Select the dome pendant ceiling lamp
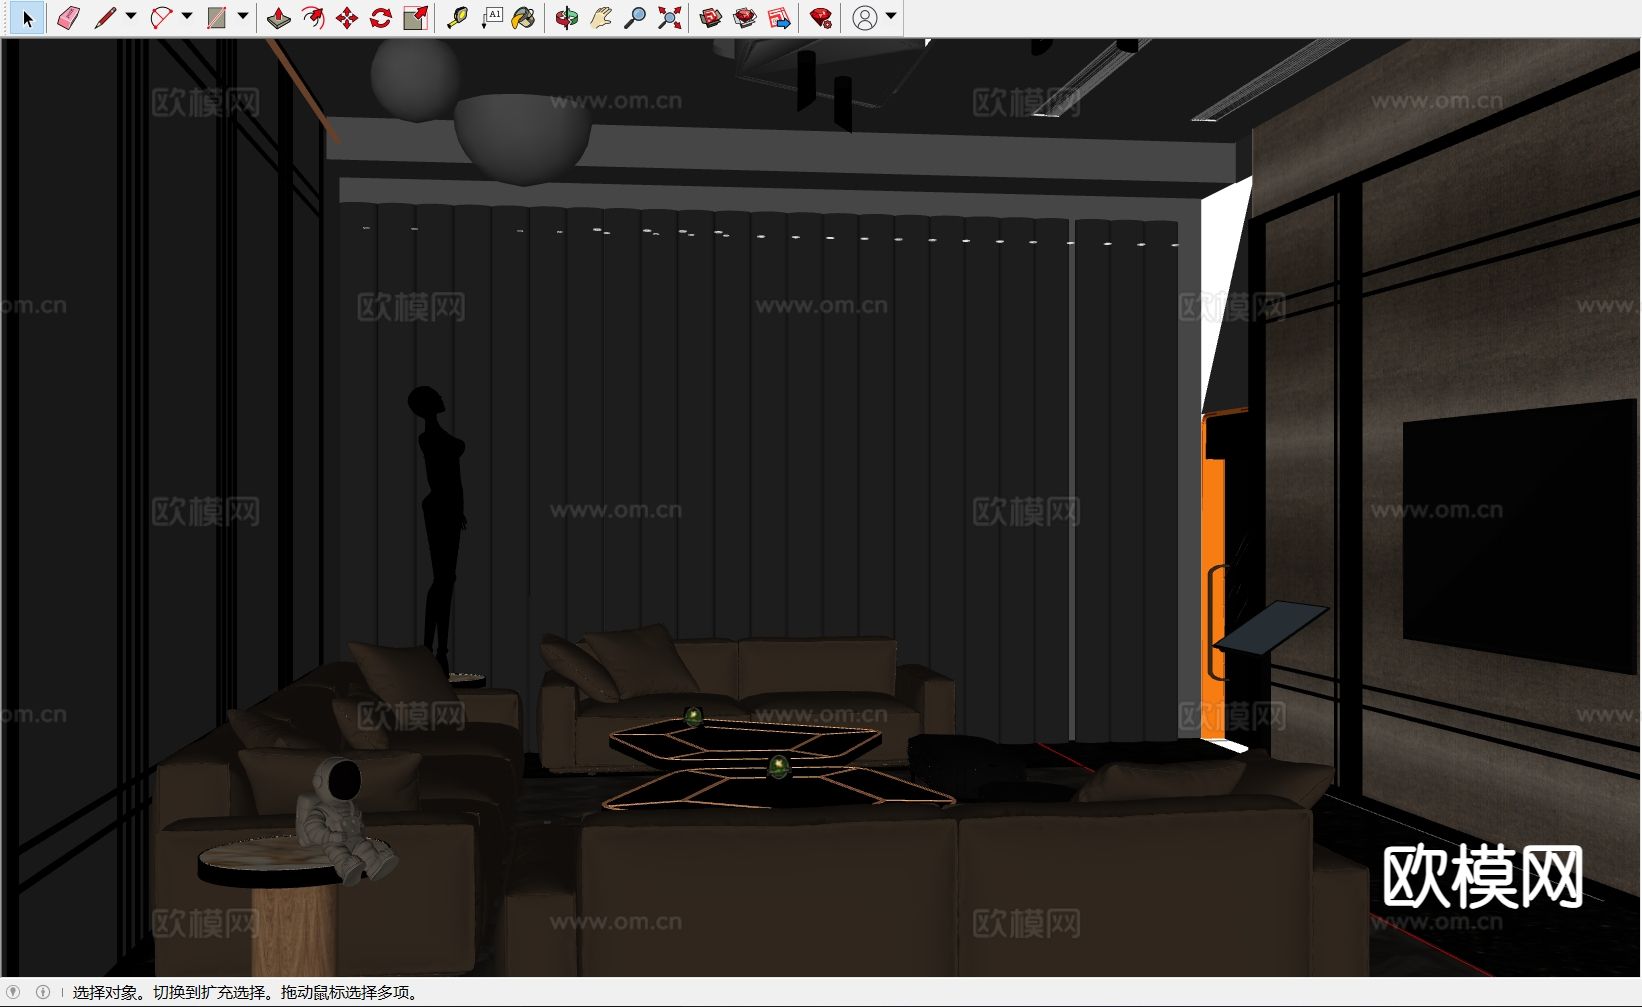The height and width of the screenshot is (1007, 1642). 522,138
